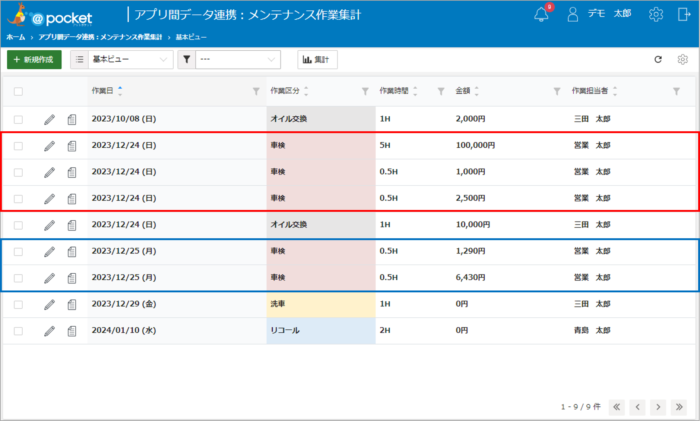The width and height of the screenshot is (700, 421).
Task: Open the user profile icon
Action: pyautogui.click(x=572, y=14)
